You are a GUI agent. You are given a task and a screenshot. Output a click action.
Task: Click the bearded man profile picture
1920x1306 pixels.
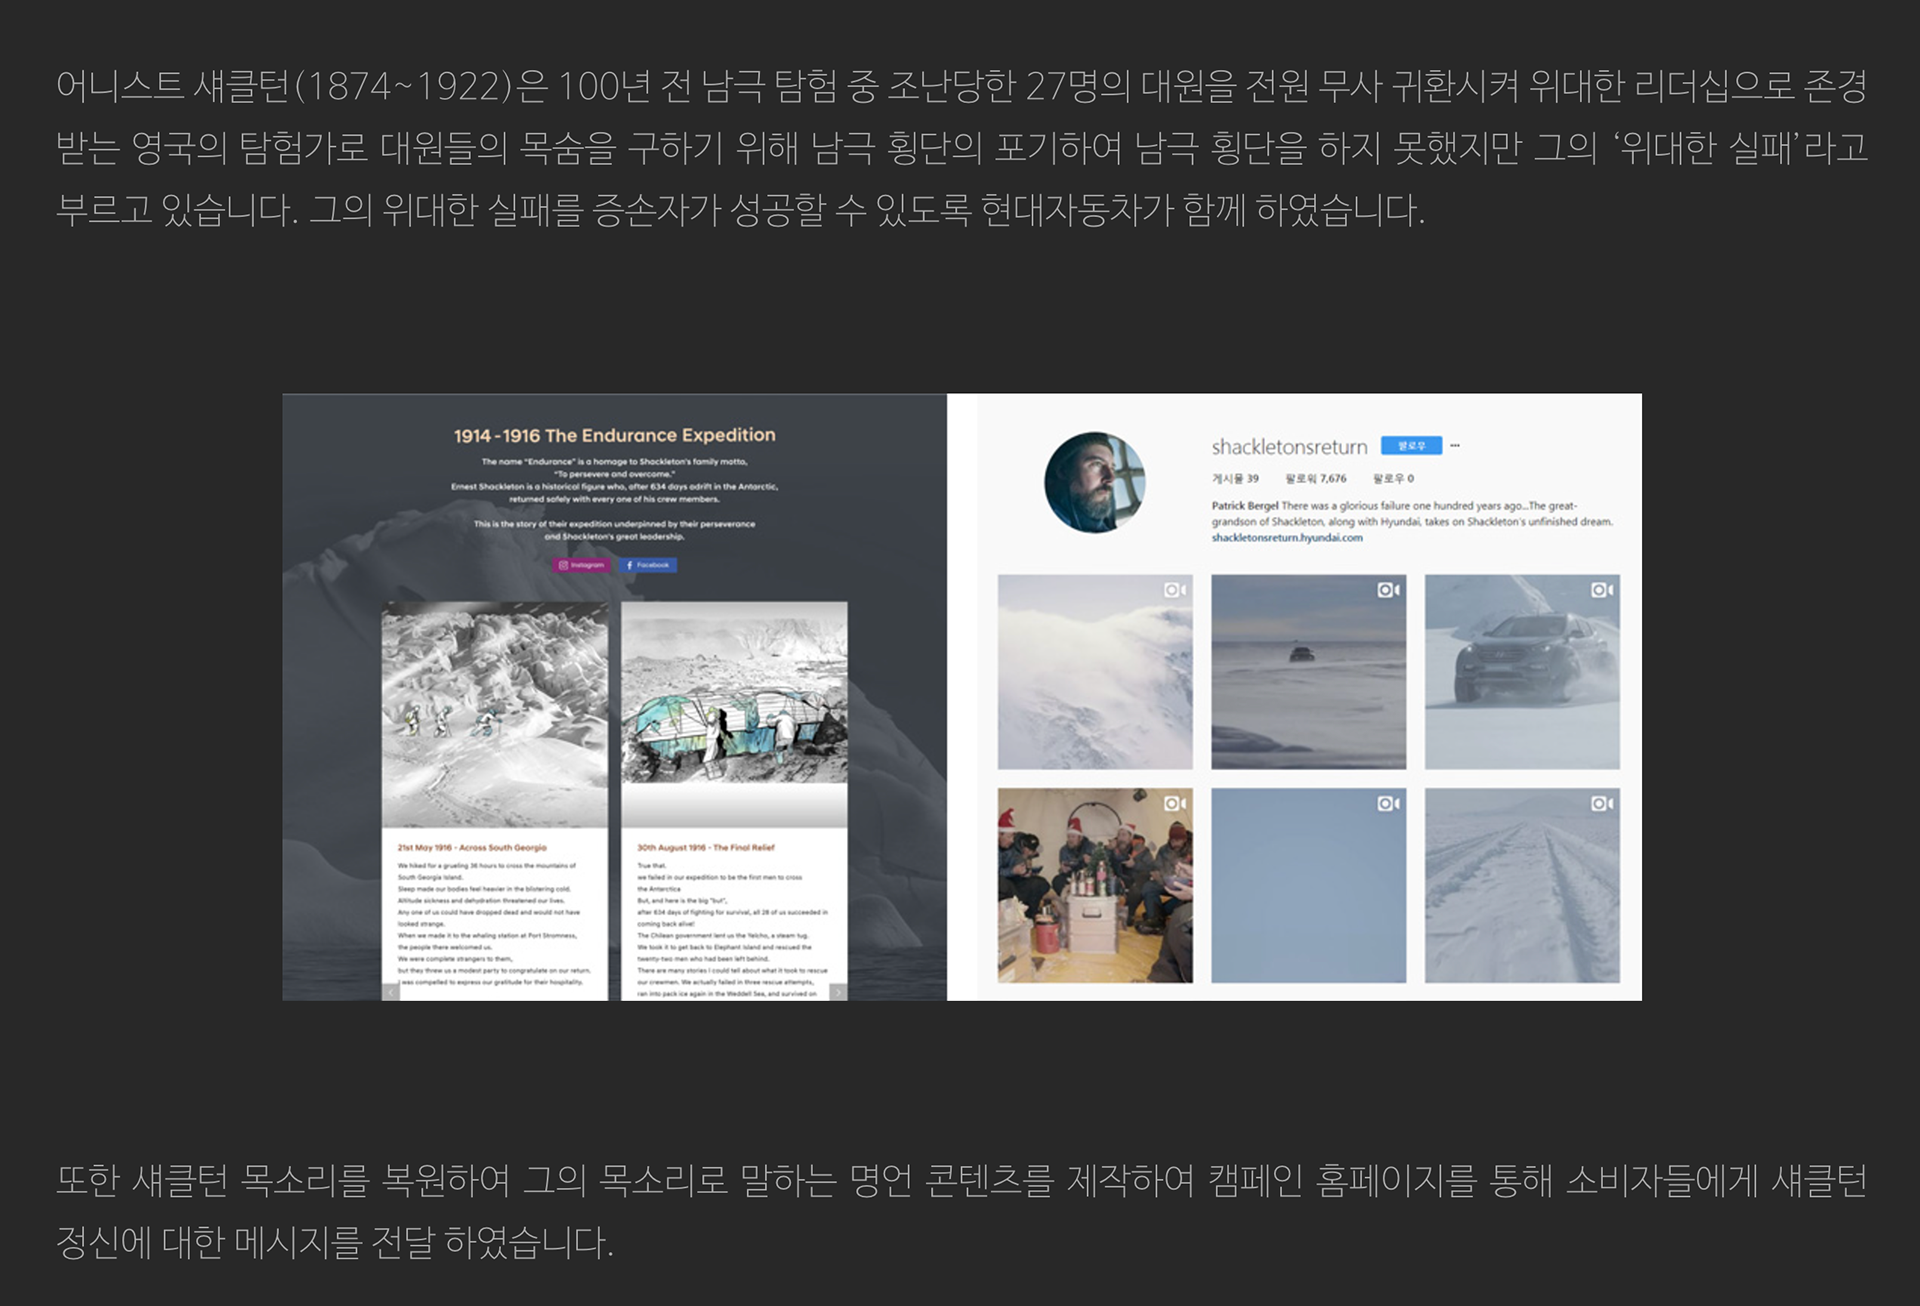(x=1094, y=483)
